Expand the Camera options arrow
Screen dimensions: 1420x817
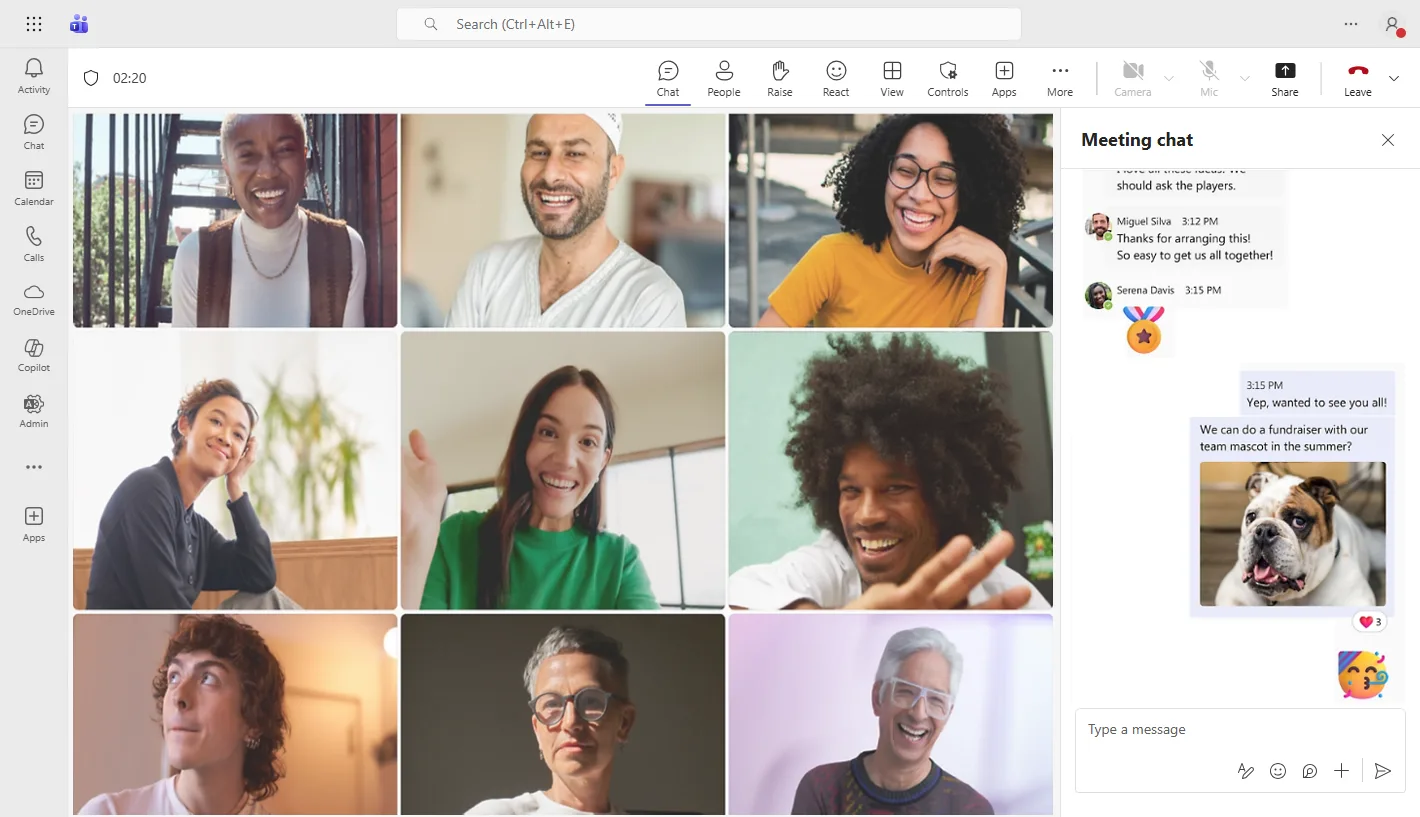1169,78
